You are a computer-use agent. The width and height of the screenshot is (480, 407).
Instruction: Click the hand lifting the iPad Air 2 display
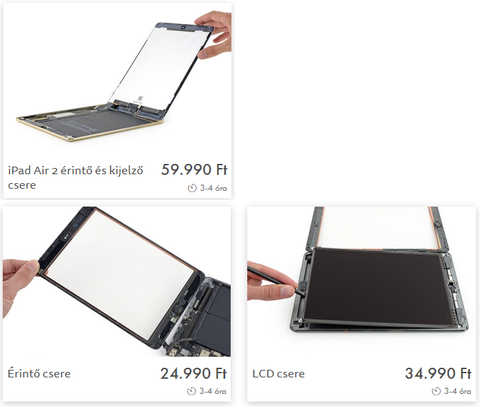coord(214,34)
